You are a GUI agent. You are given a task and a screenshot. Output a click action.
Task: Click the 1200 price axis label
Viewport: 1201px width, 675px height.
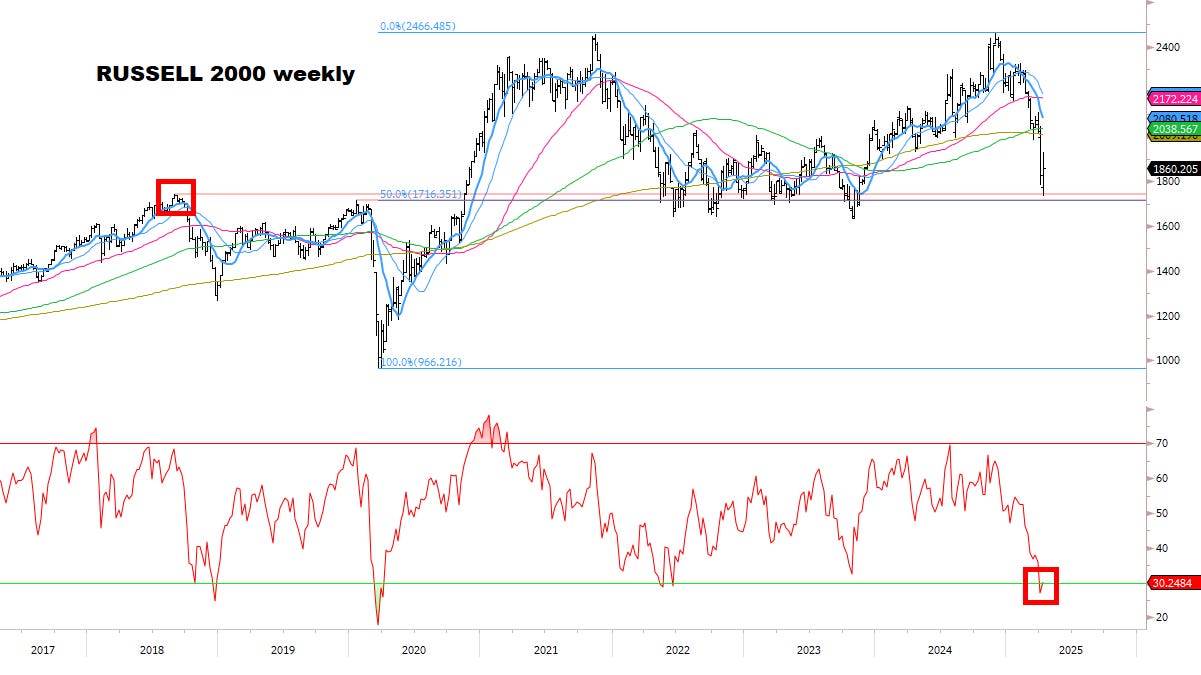pos(1166,317)
